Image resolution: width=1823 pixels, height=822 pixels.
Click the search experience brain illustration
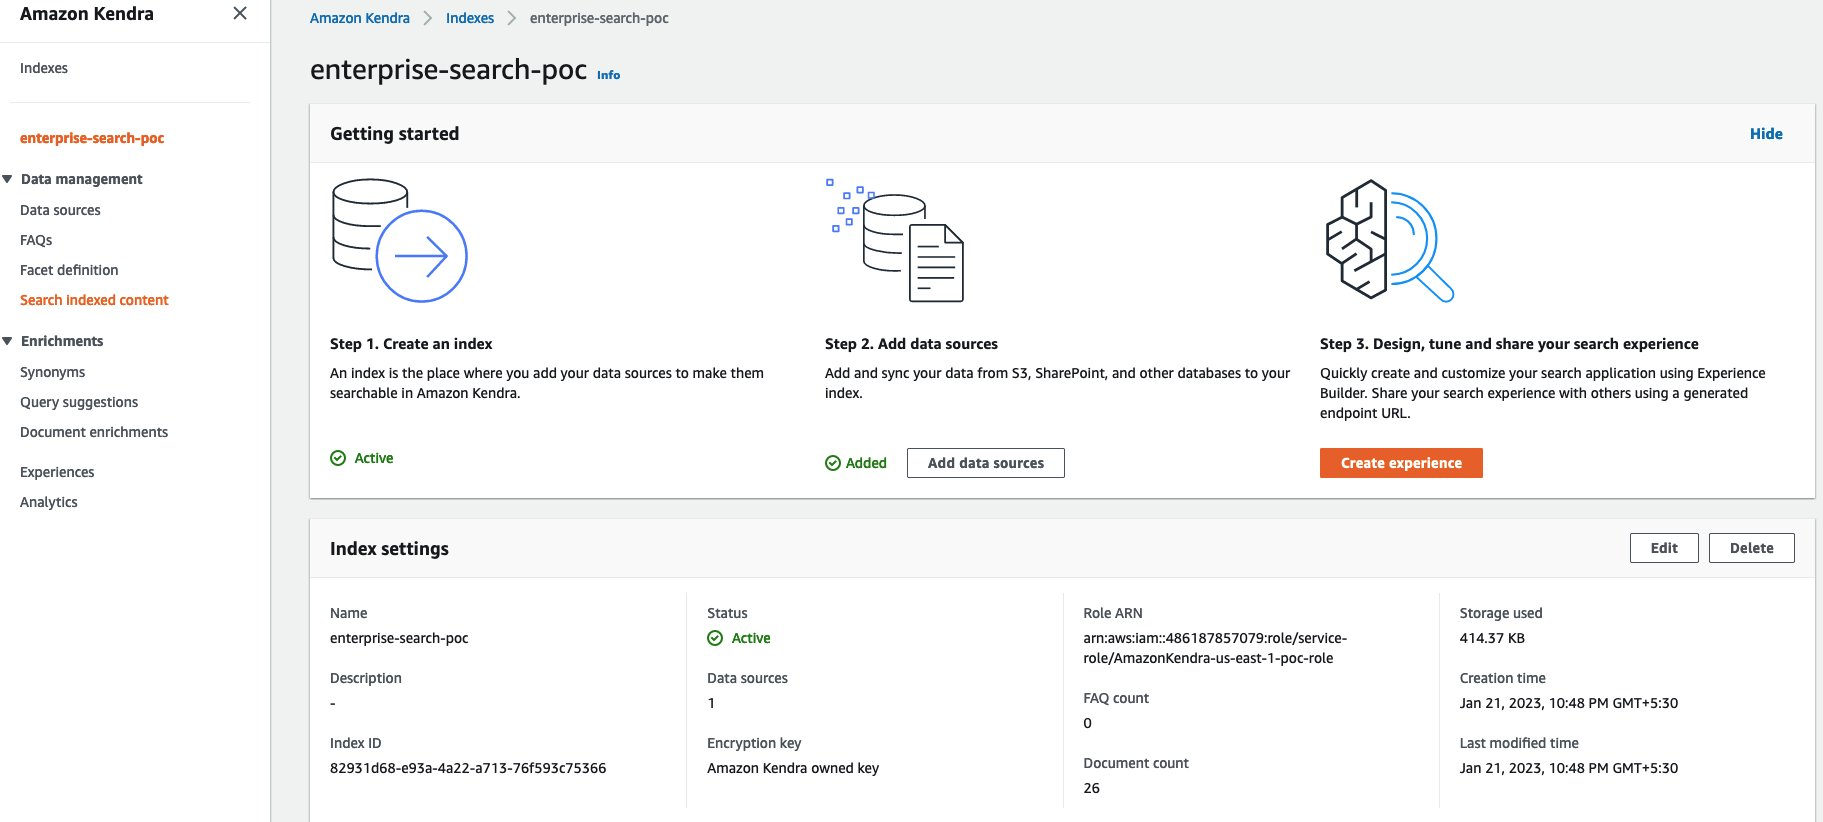coord(1389,240)
